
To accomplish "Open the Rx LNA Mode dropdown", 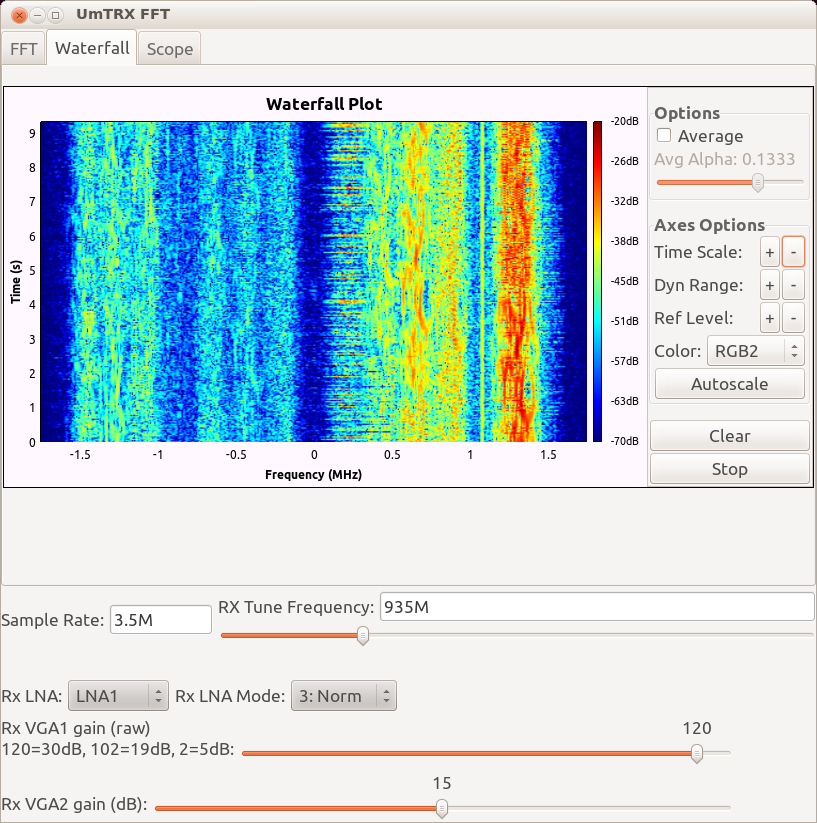I will coord(344,696).
